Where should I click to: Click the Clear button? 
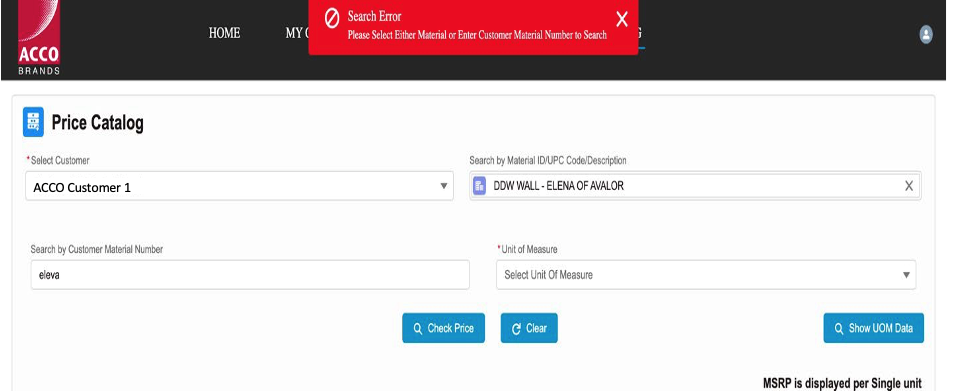click(529, 328)
